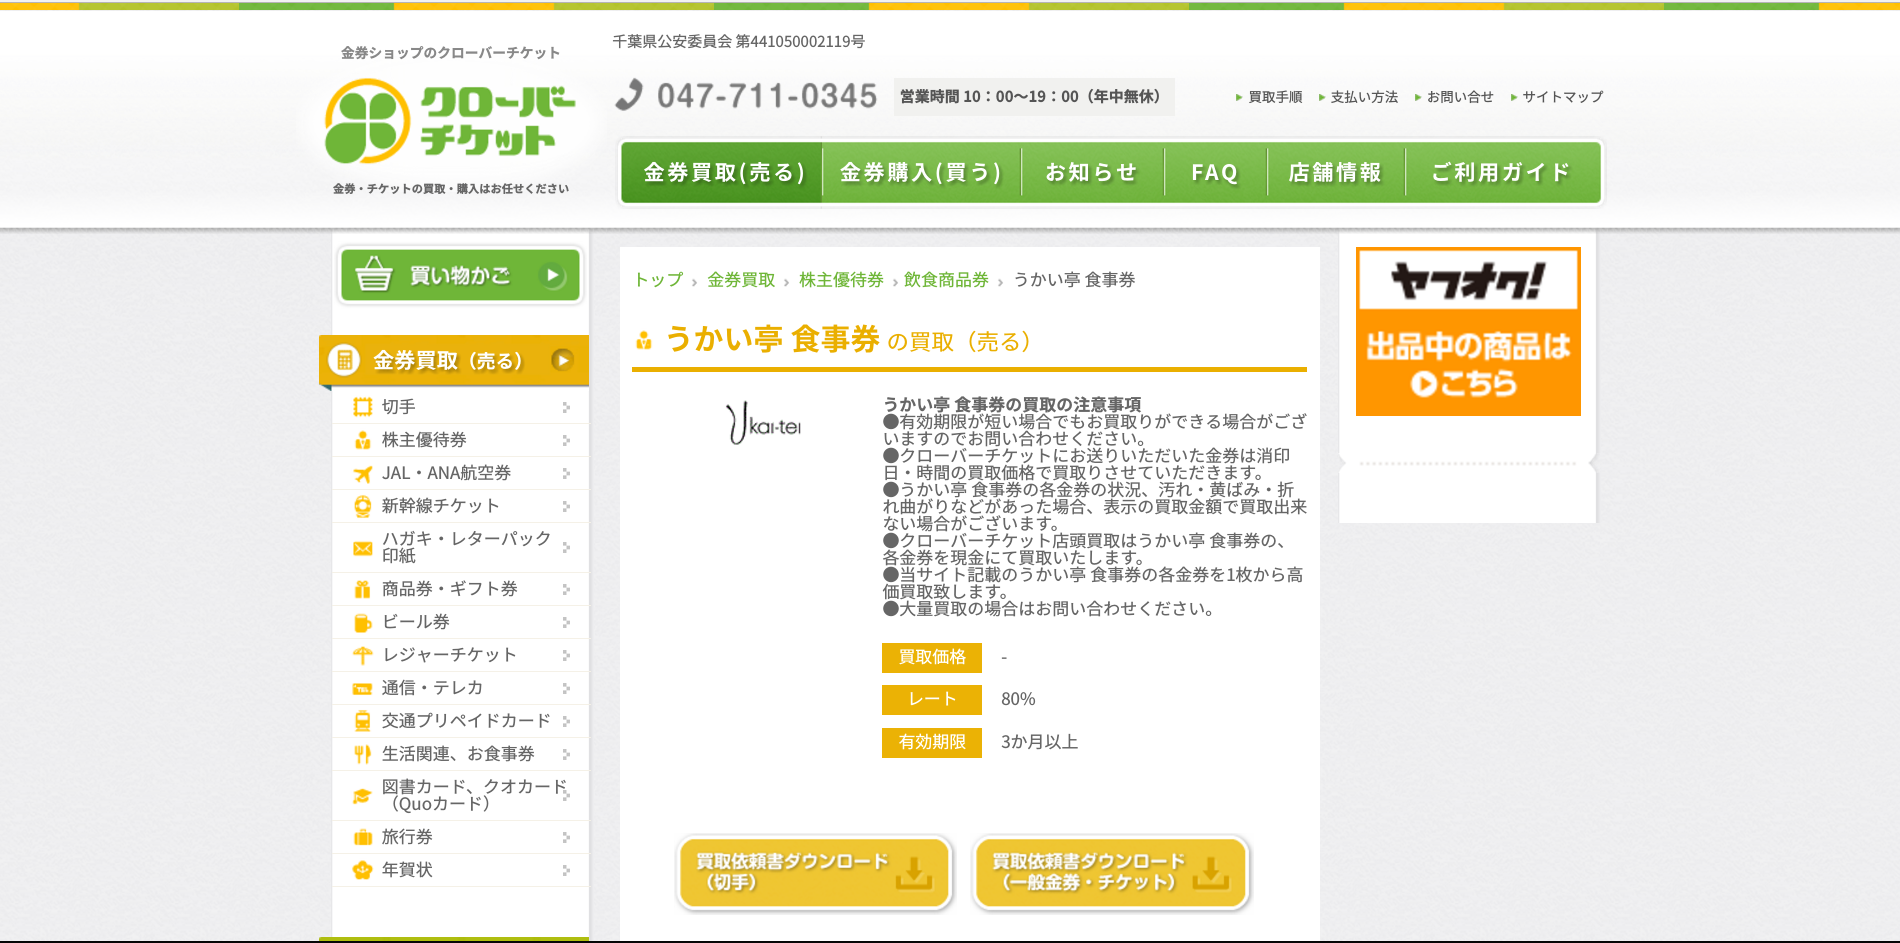Image resolution: width=1900 pixels, height=943 pixels.
Task: Expand the JAL・ANA航空券 category arrow
Action: [566, 473]
